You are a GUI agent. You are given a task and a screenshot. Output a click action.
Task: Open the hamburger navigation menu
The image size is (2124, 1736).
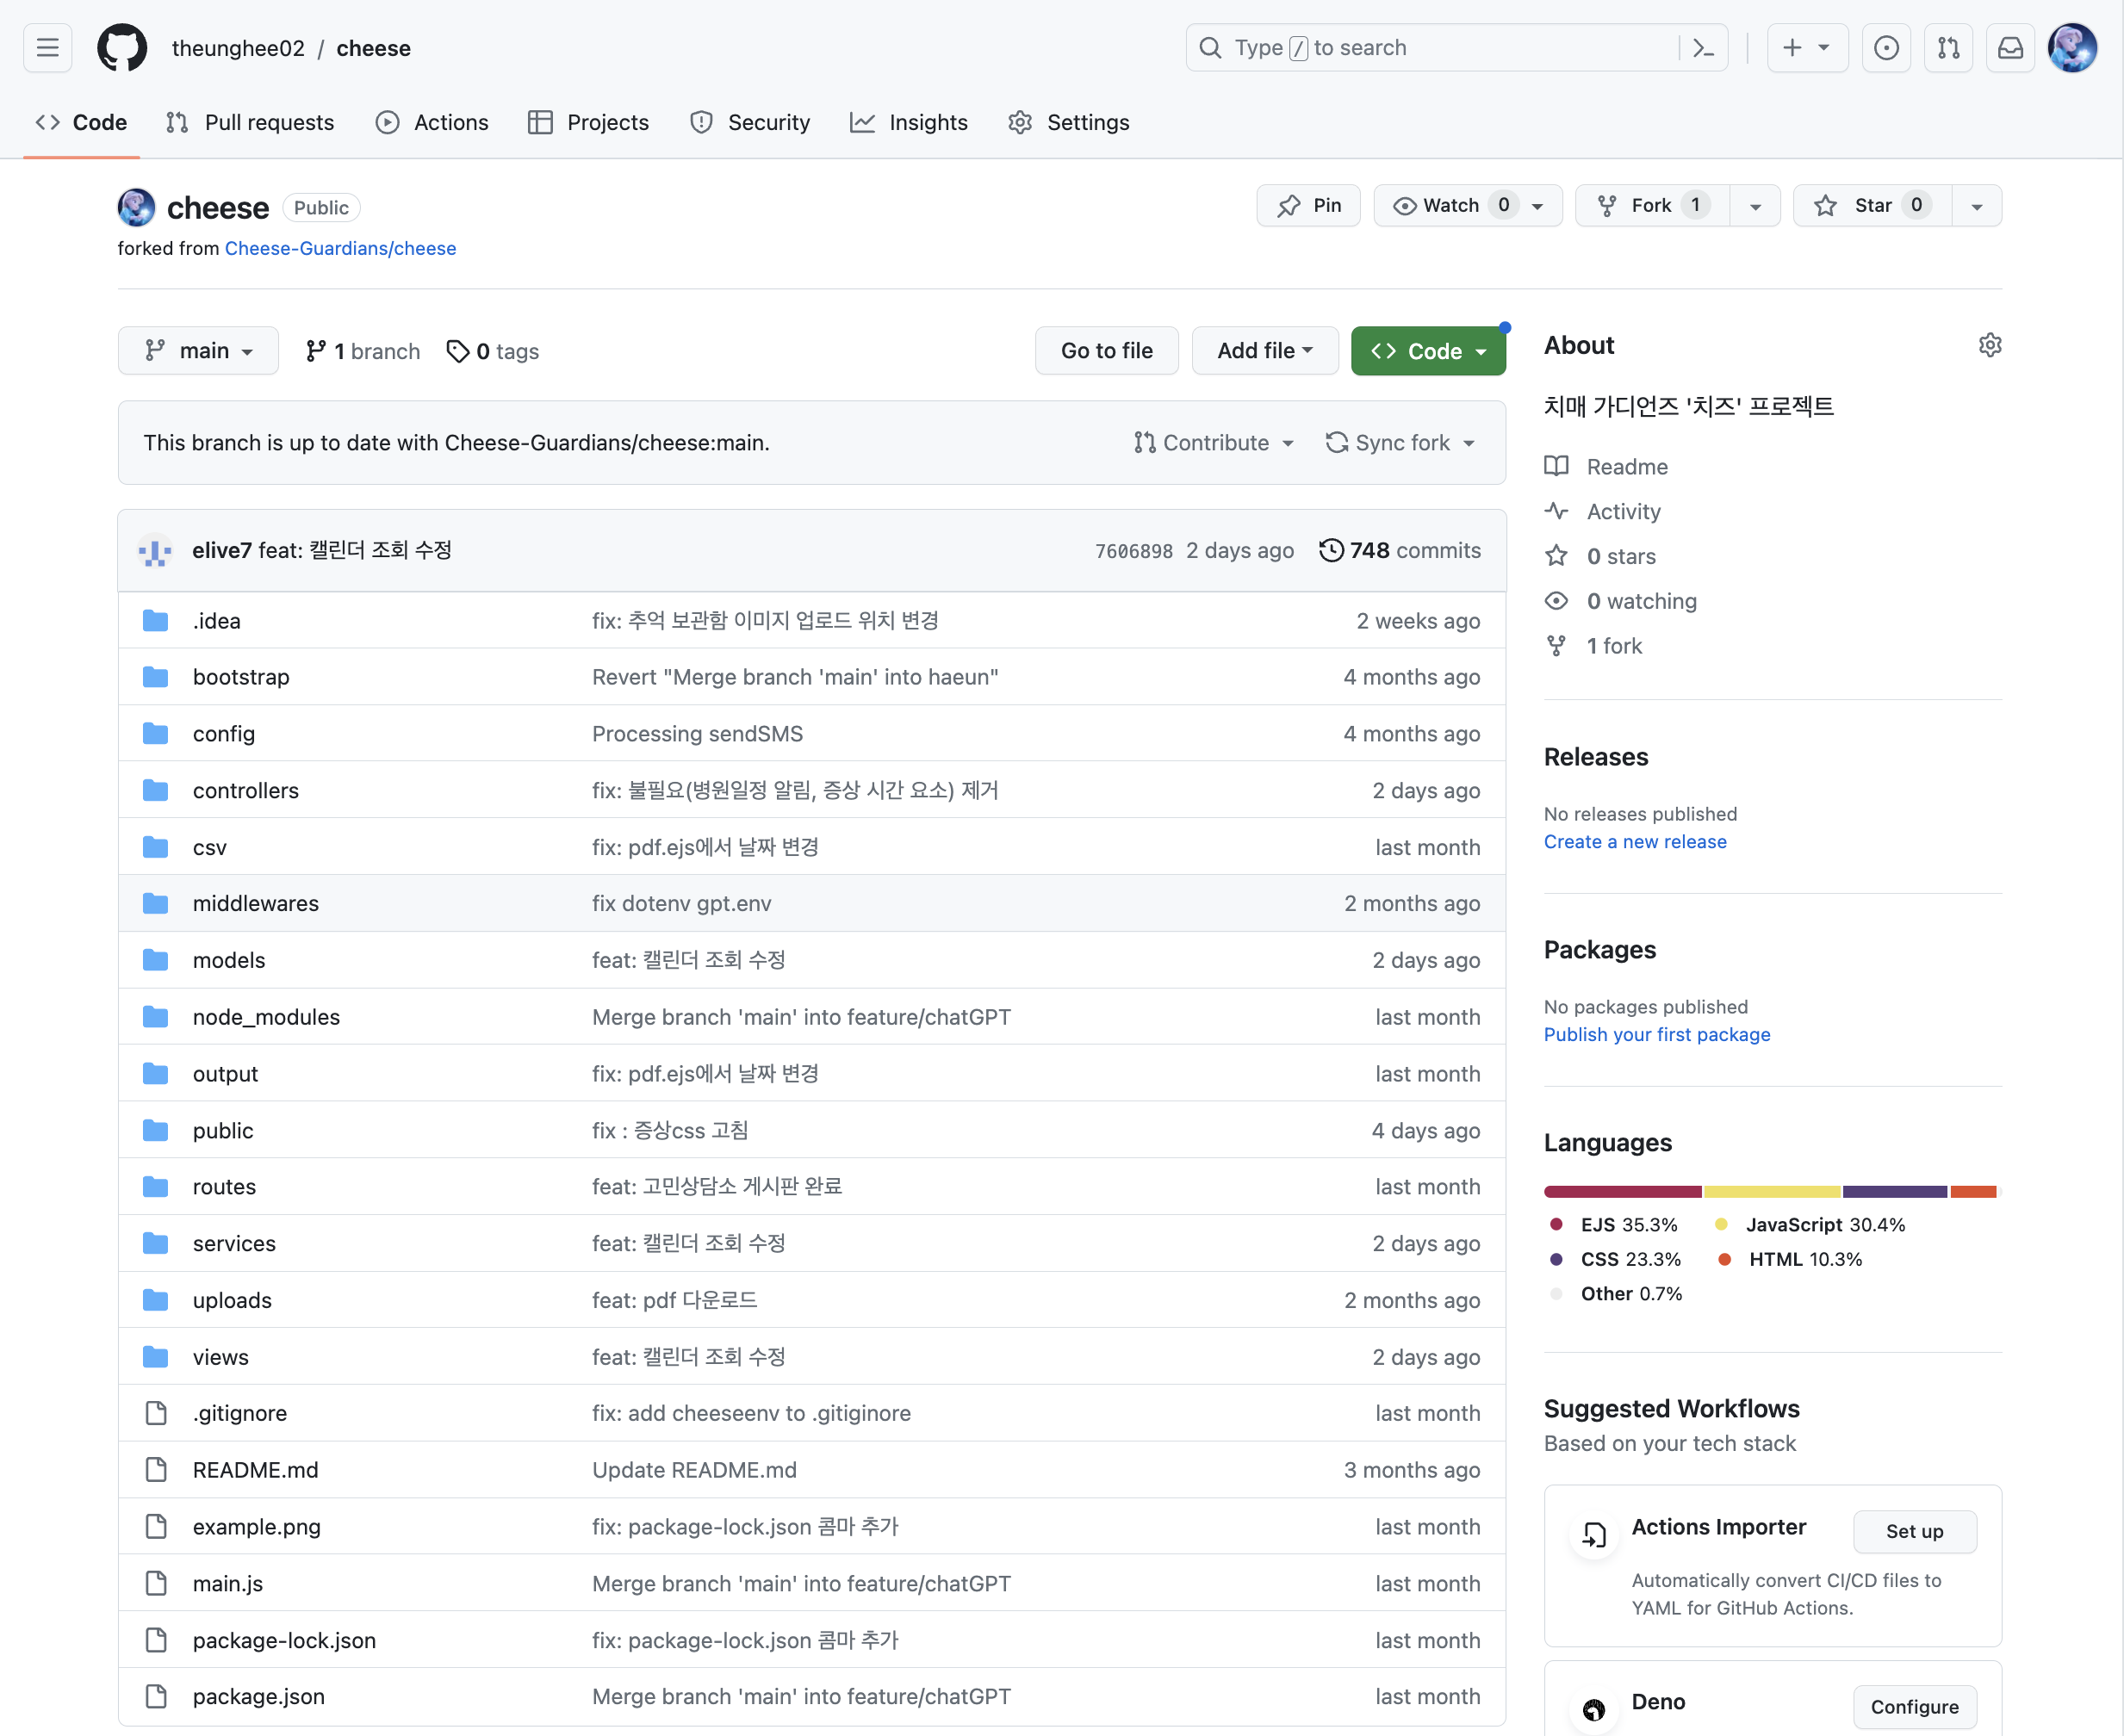47,47
